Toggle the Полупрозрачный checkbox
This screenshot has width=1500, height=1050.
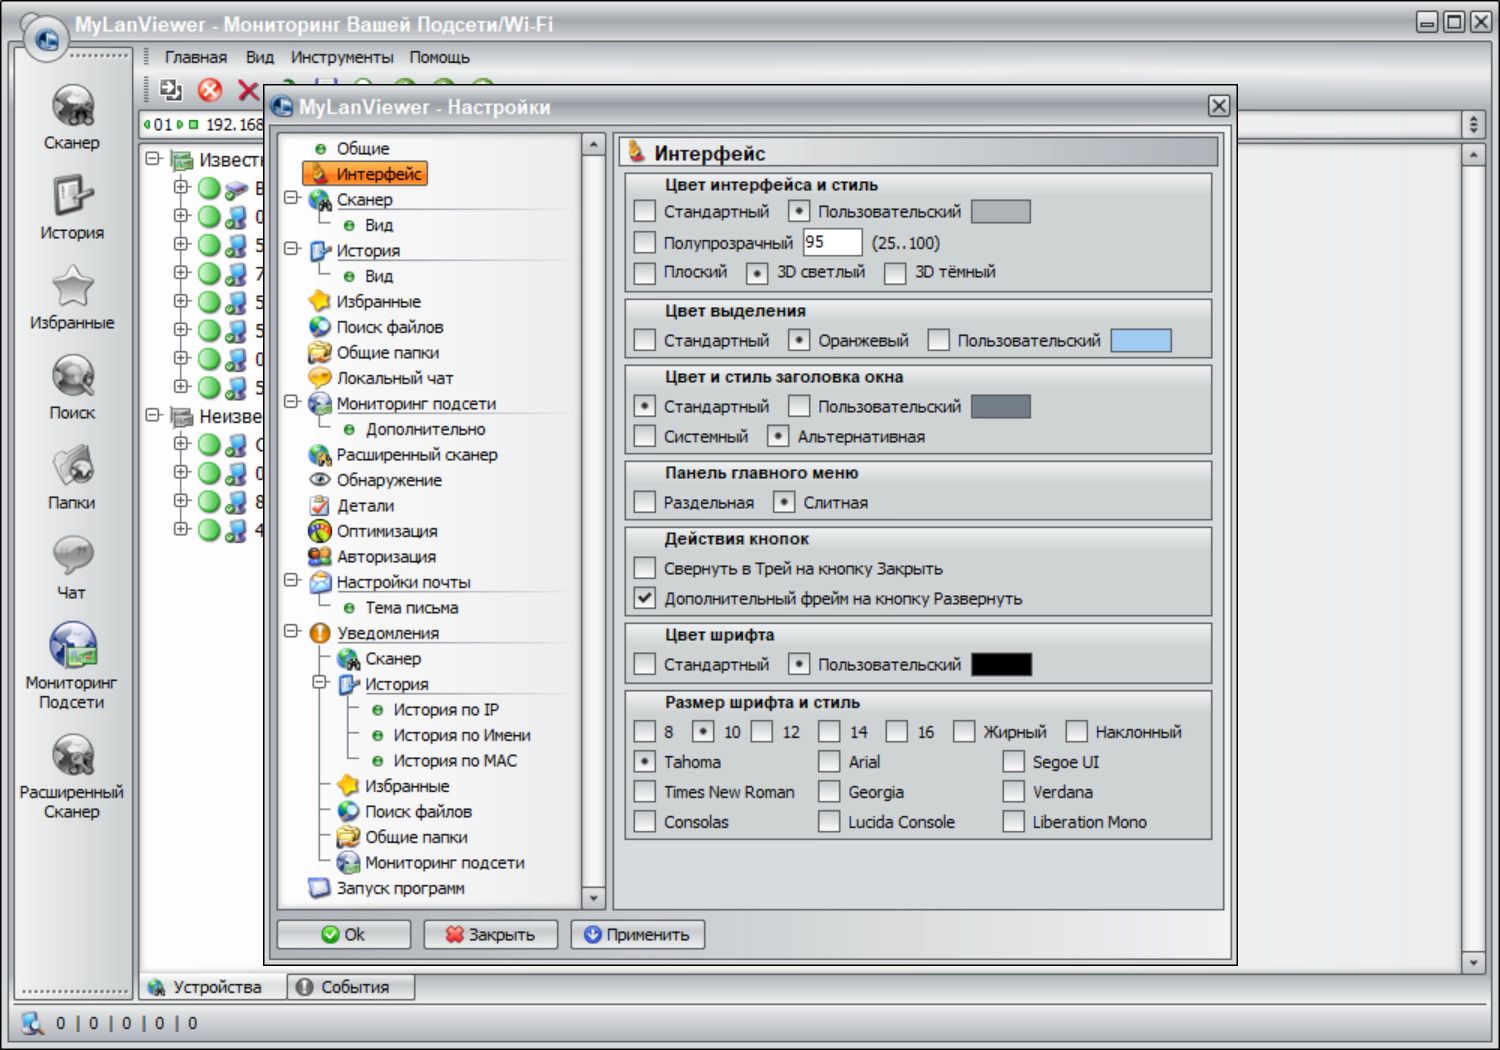click(645, 243)
